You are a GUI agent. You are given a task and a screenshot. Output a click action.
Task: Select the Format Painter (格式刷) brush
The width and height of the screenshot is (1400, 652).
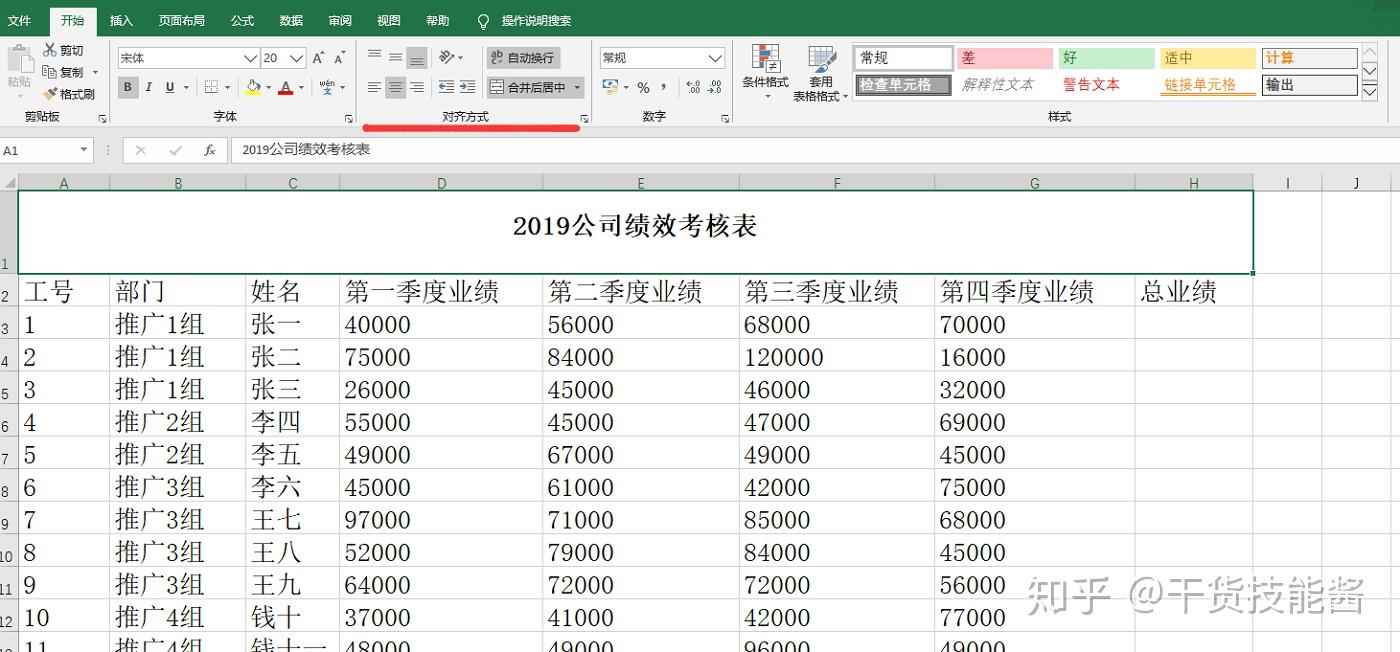(69, 94)
